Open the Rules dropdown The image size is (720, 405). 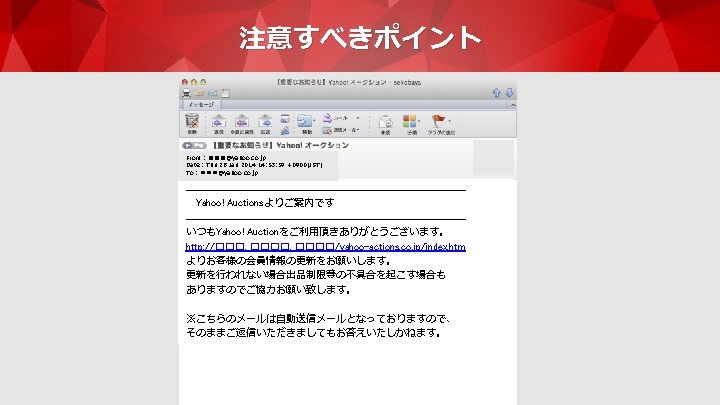(340, 118)
